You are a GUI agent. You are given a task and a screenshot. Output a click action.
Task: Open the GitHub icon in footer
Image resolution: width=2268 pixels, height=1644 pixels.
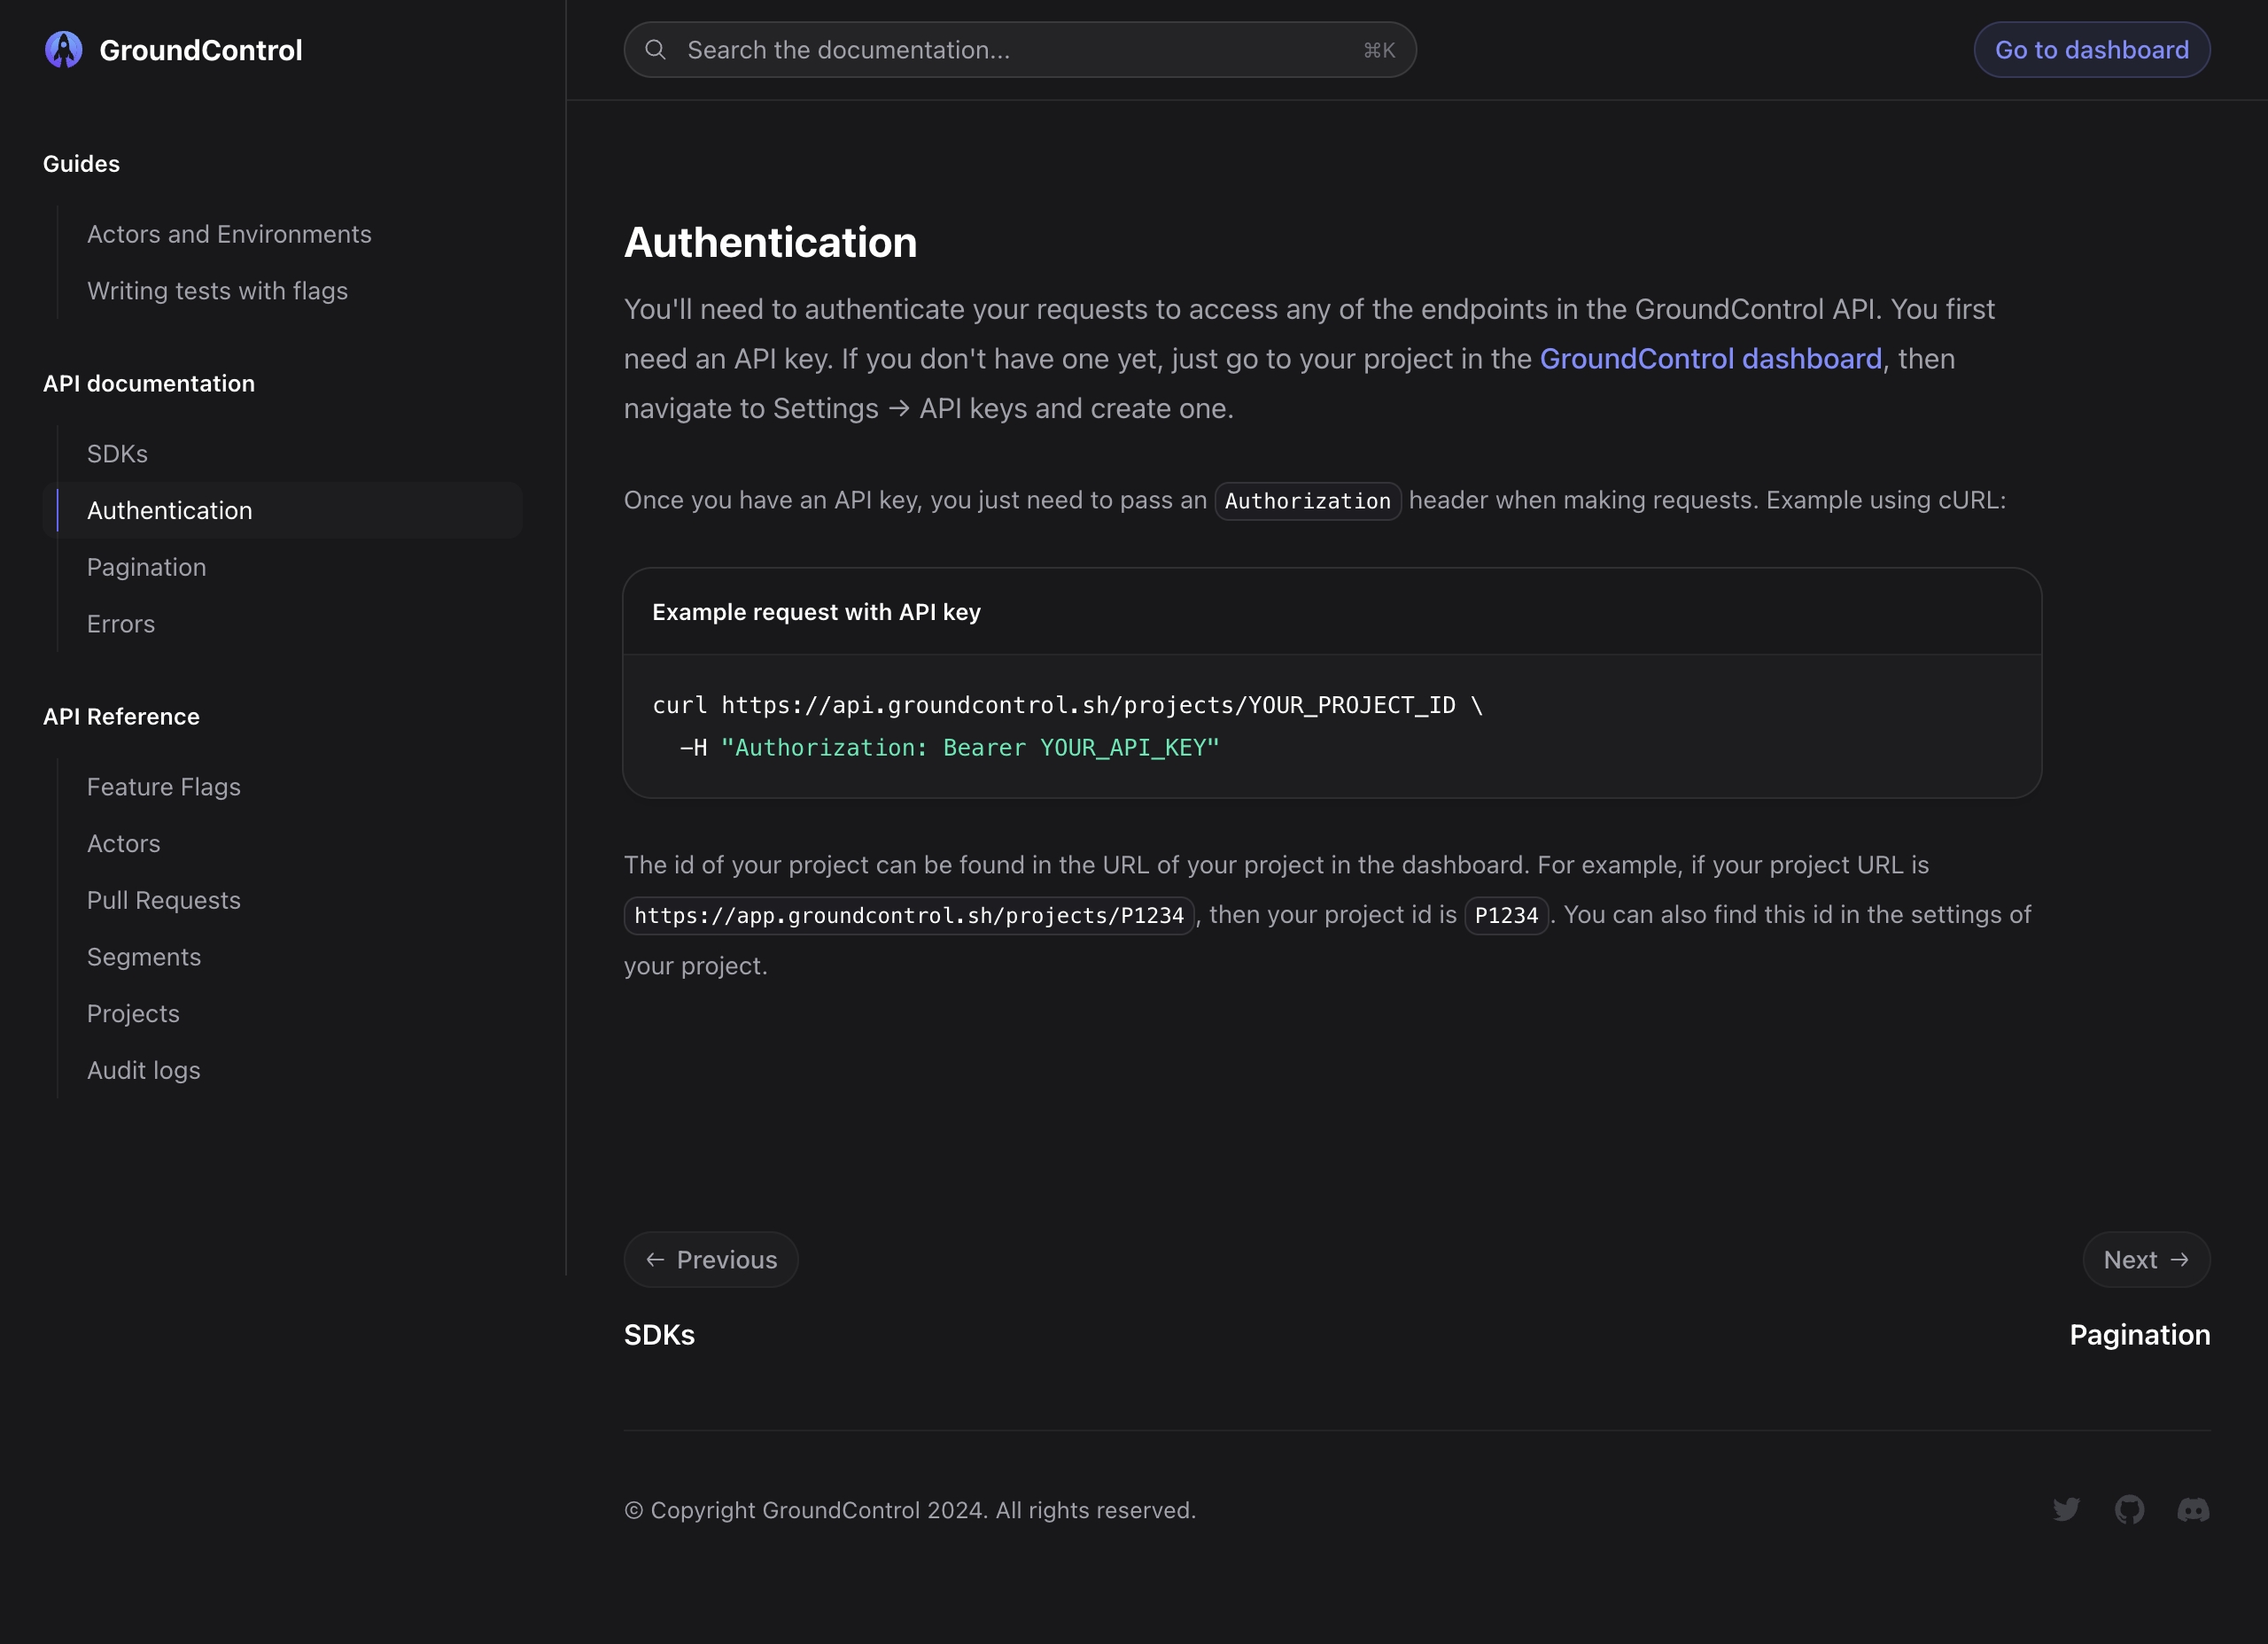click(2130, 1510)
